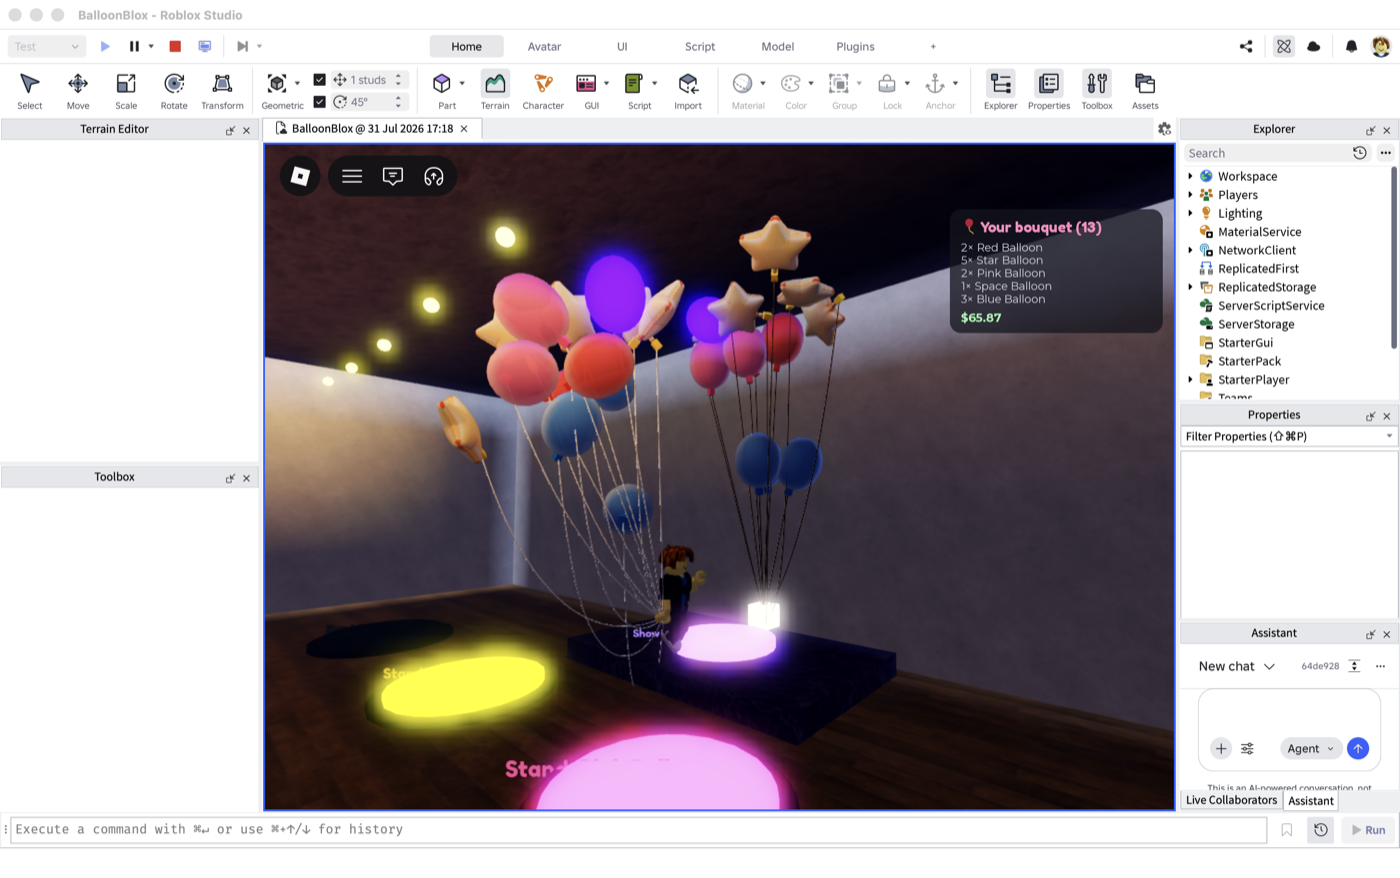
Task: Pick the Scale tool
Action: point(126,90)
